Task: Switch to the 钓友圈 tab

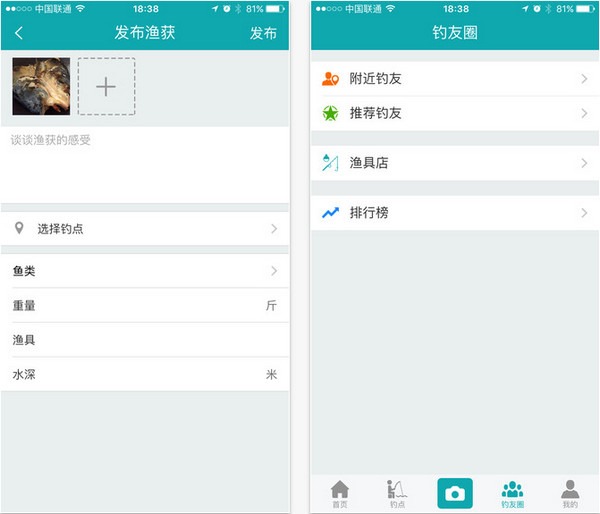Action: pyautogui.click(x=512, y=494)
